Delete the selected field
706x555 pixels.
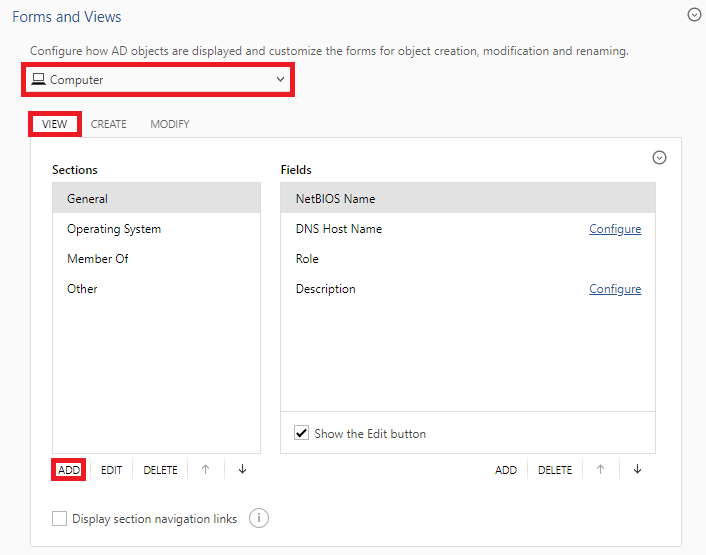555,470
